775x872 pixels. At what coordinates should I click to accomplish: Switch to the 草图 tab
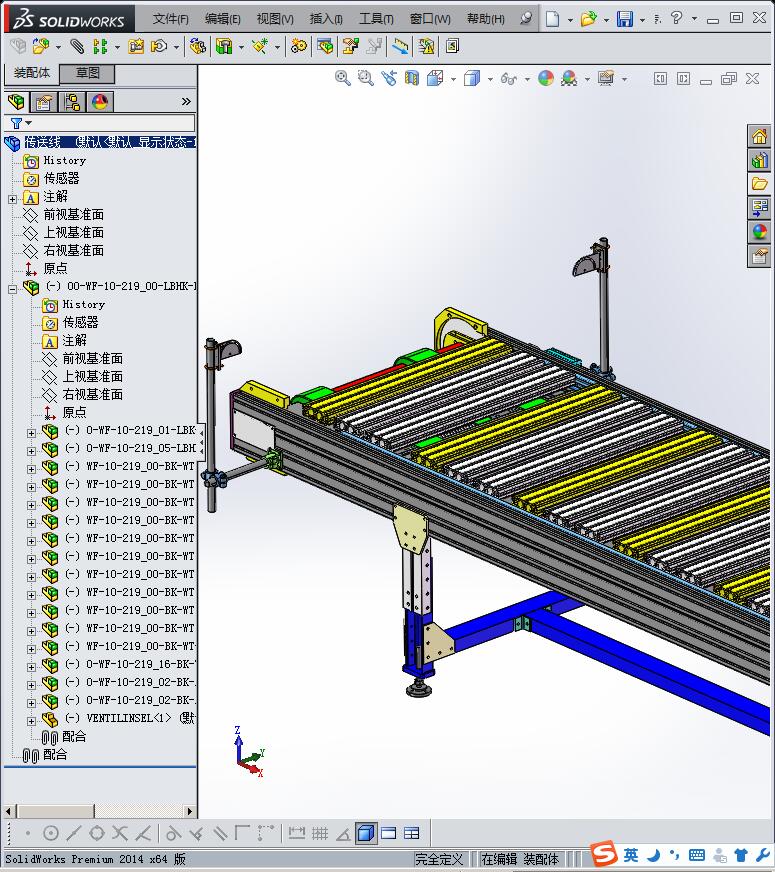click(87, 73)
